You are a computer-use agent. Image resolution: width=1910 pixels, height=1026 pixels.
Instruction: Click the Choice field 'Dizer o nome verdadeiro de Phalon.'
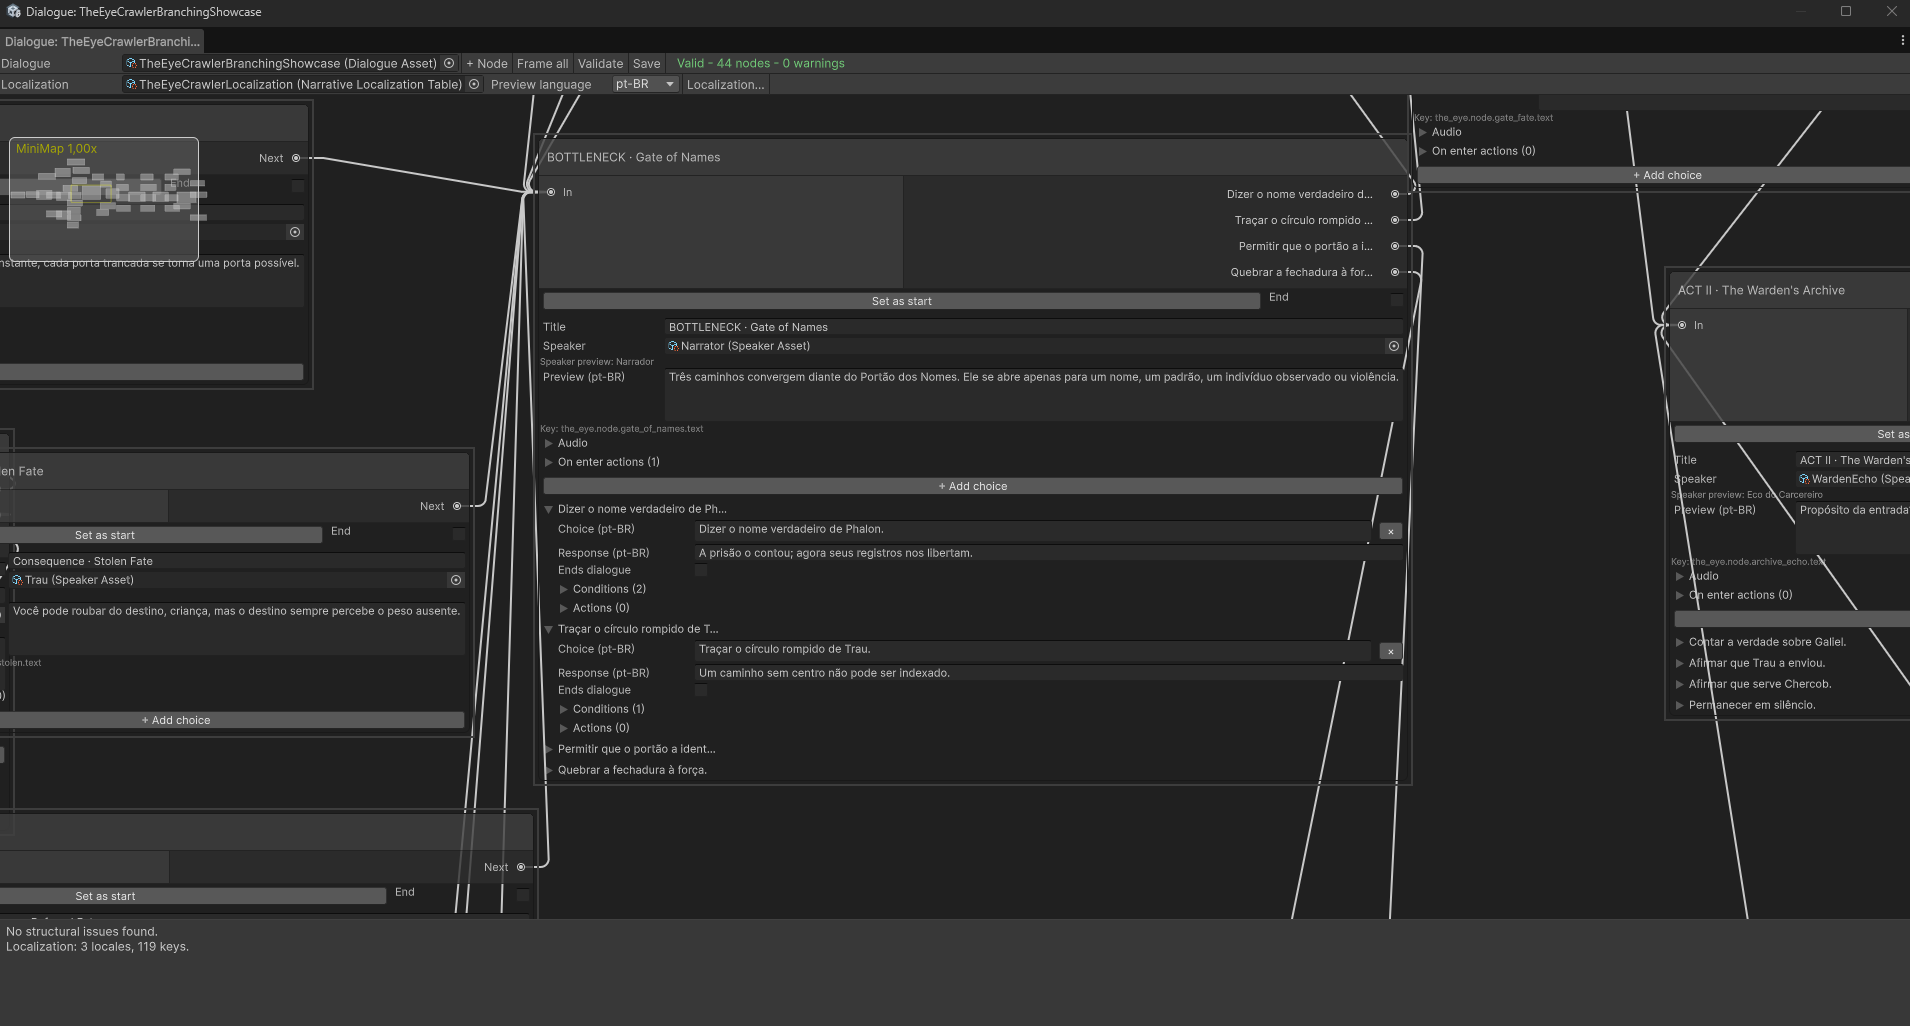coord(1033,529)
